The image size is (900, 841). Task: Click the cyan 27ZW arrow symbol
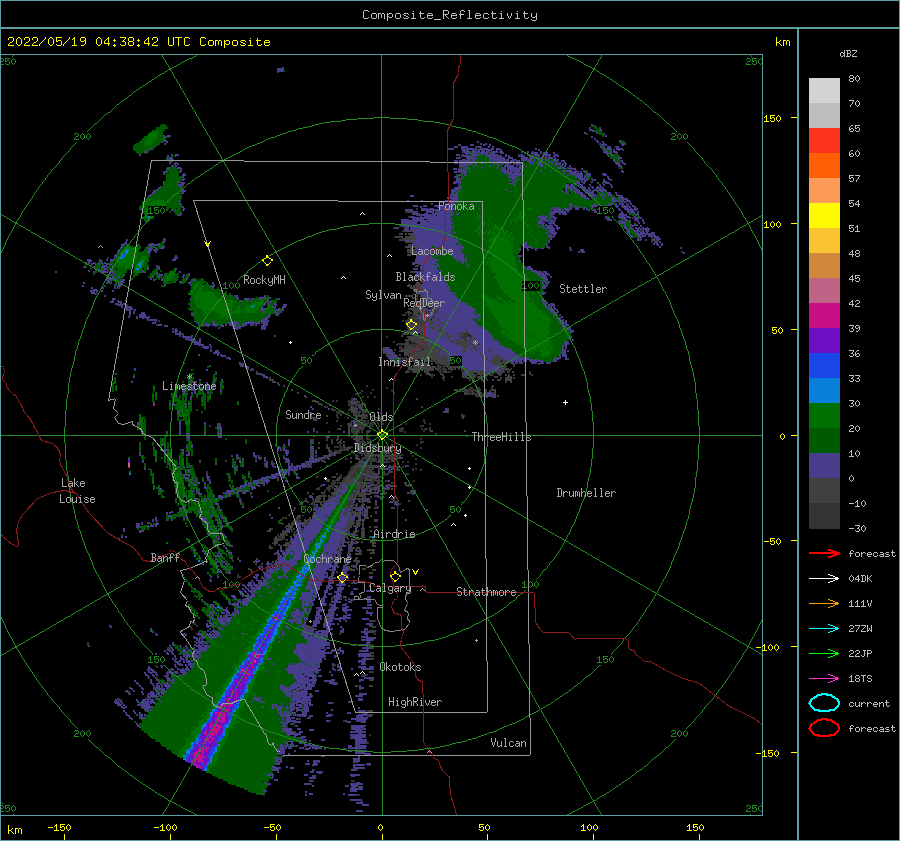824,629
